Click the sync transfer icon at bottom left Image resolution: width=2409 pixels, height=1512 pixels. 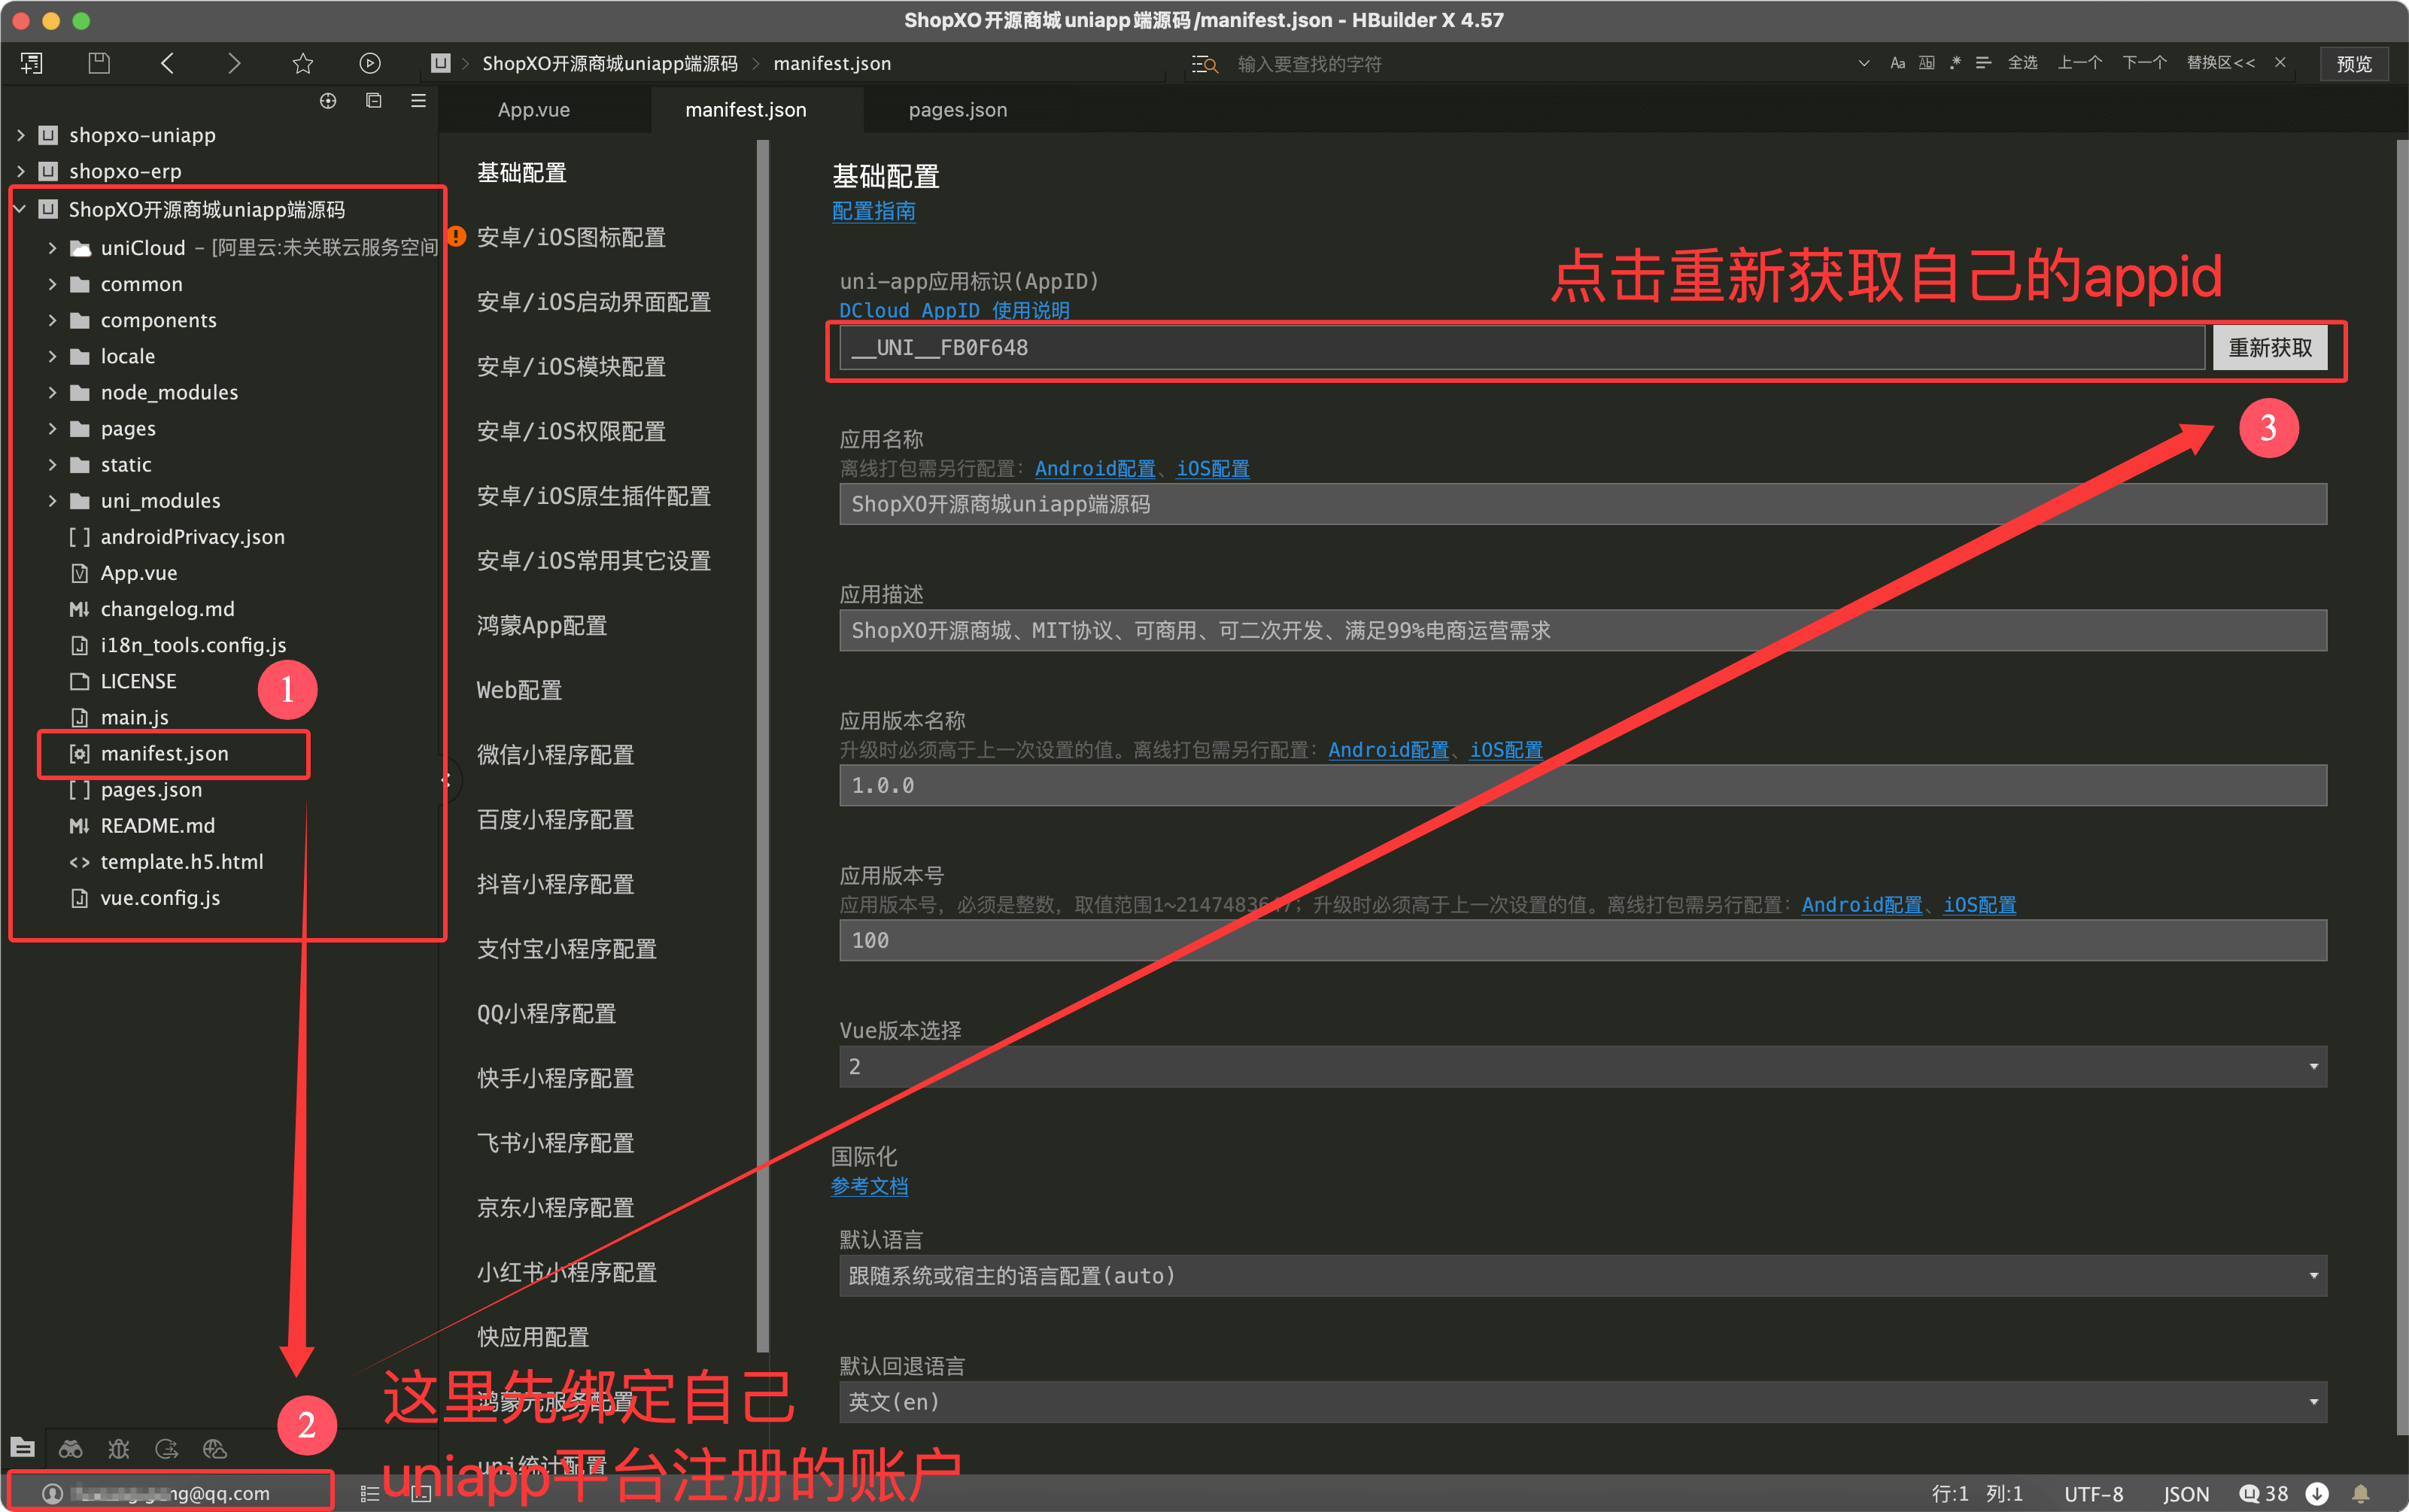pyautogui.click(x=167, y=1448)
